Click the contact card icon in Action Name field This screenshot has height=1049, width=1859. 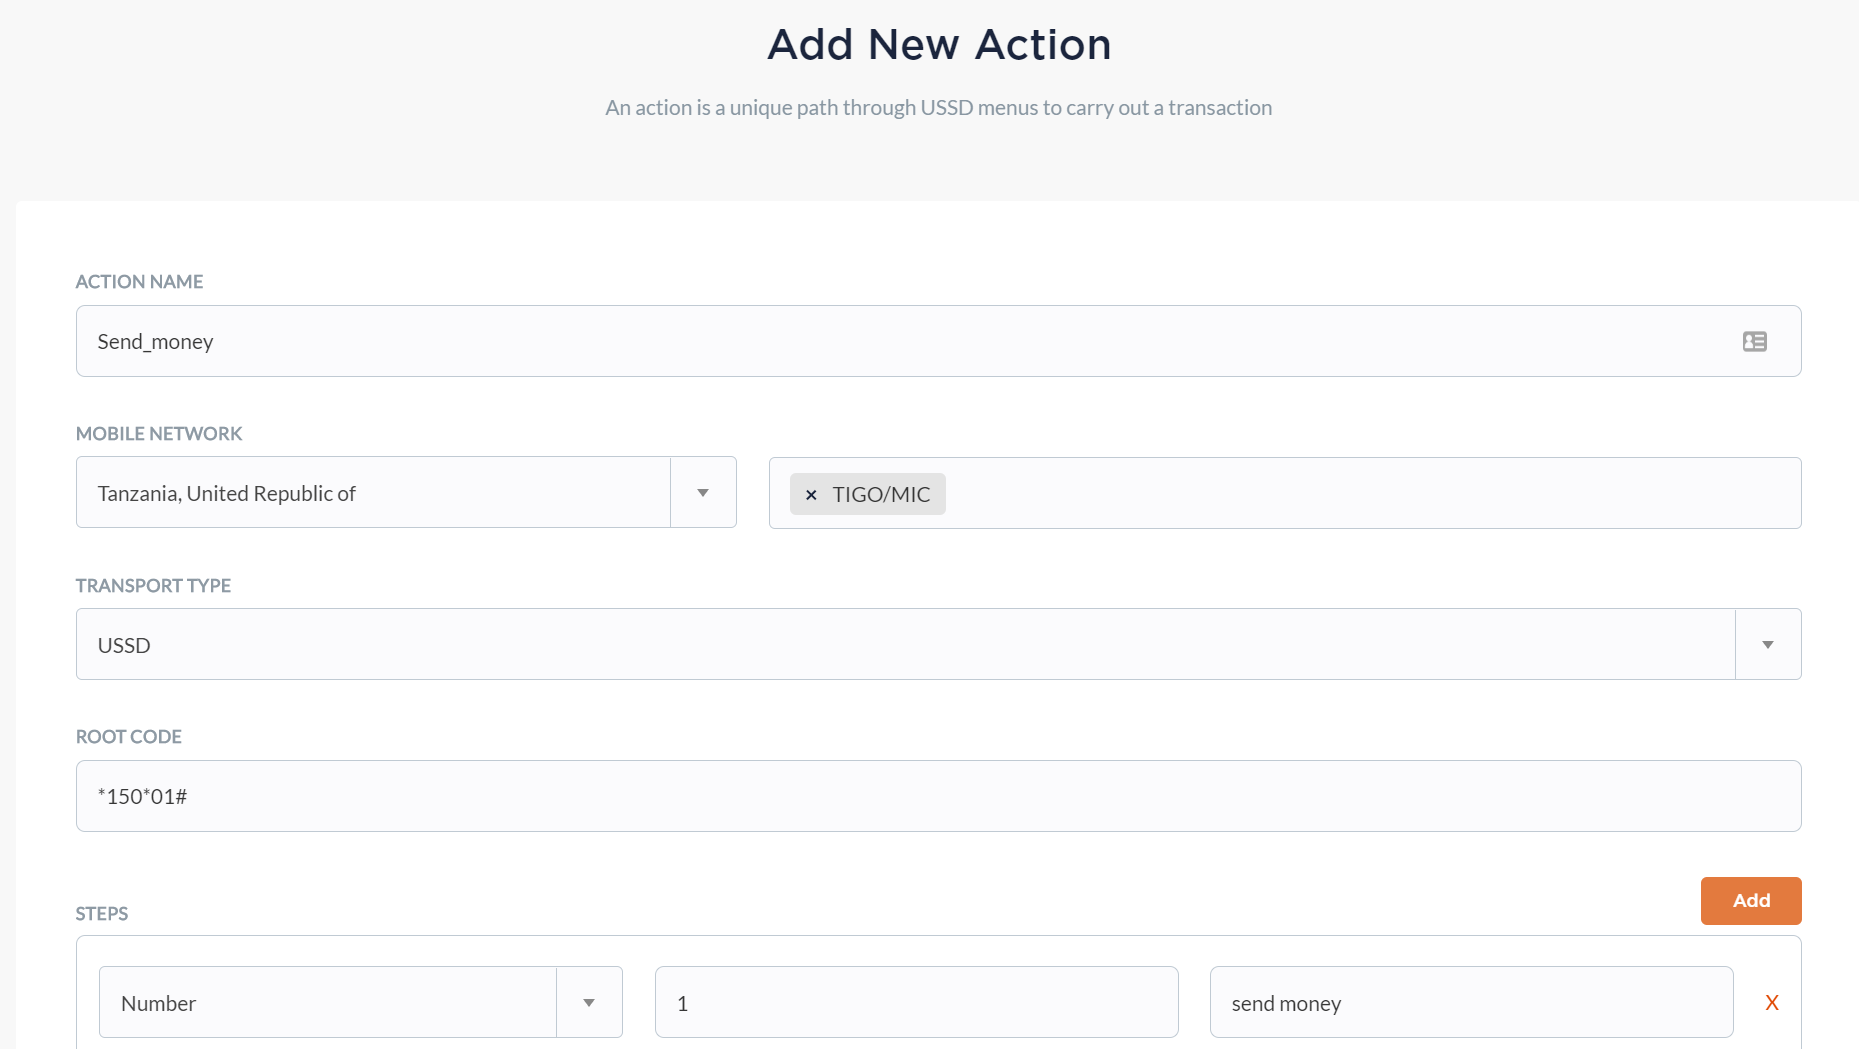[1756, 341]
